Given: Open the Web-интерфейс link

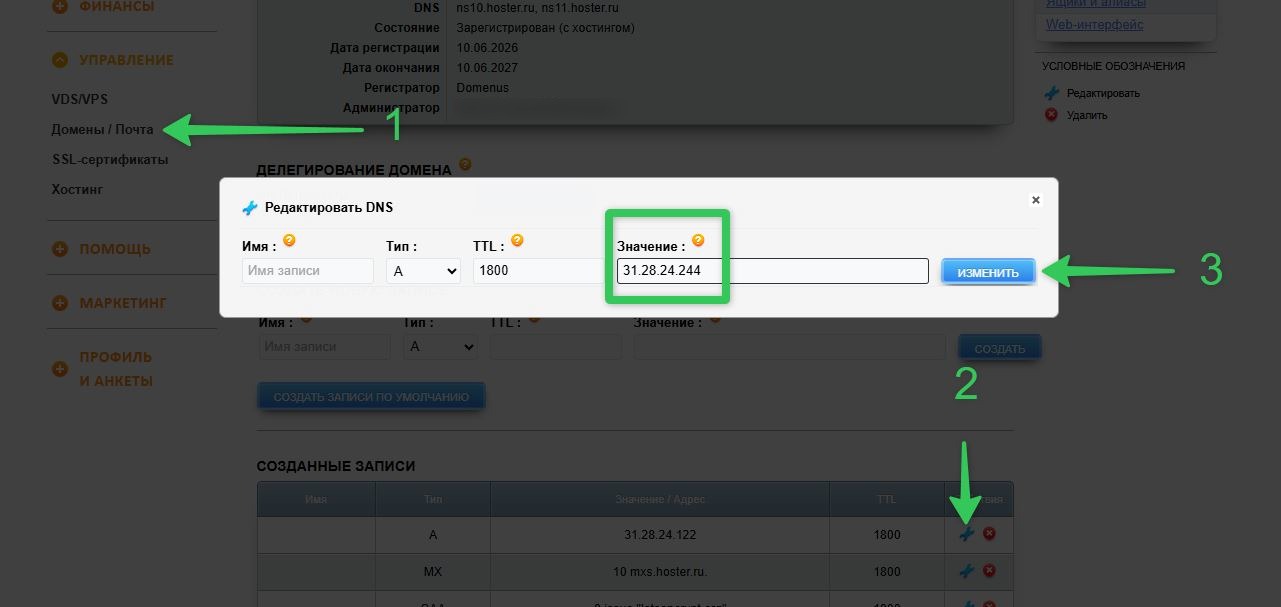Looking at the screenshot, I should (1095, 25).
